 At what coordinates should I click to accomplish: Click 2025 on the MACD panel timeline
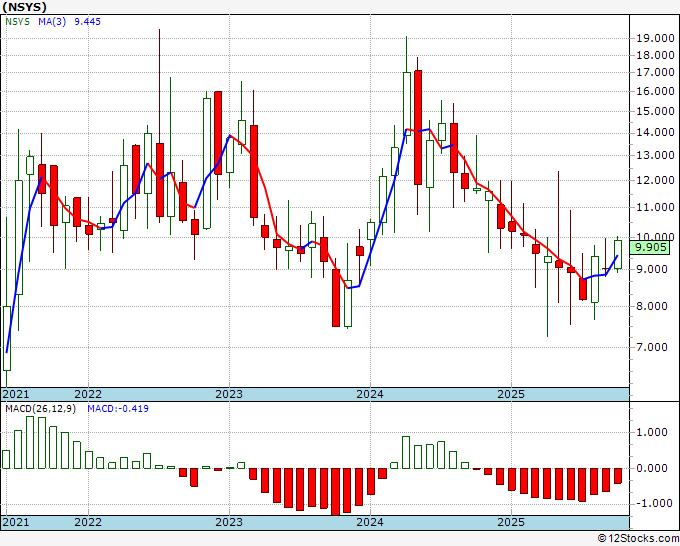(511, 523)
